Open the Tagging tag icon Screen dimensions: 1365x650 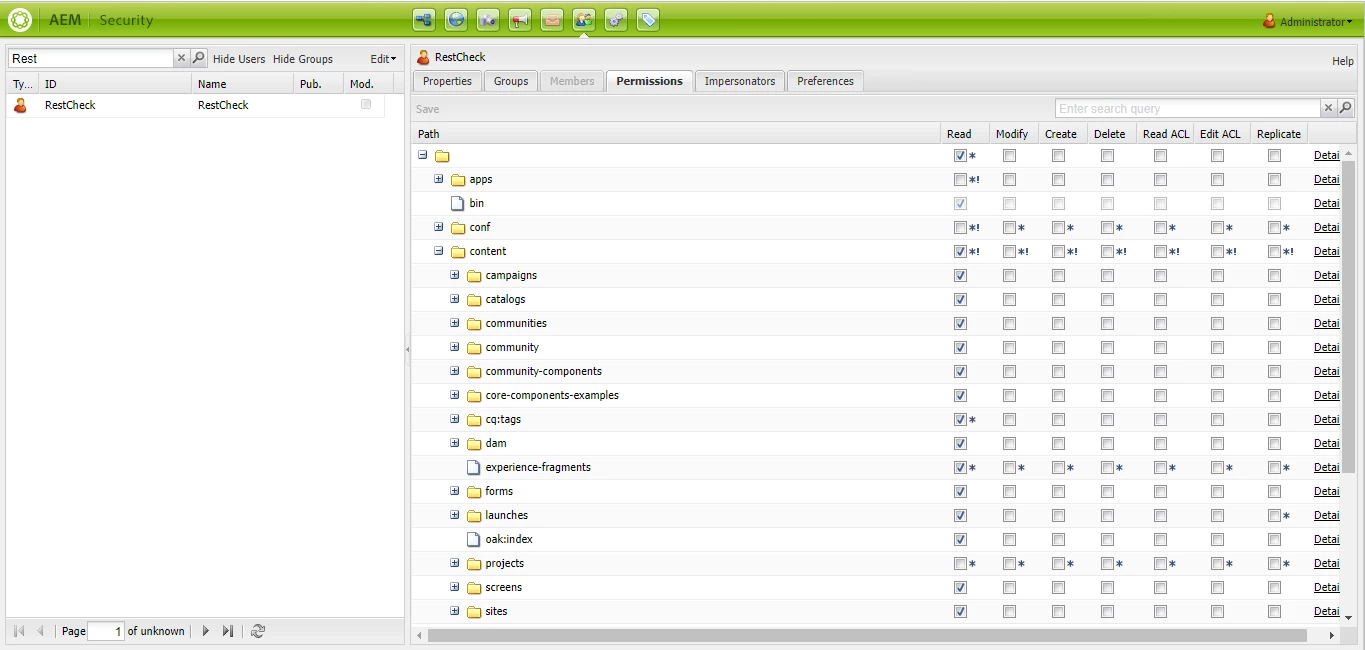[648, 19]
